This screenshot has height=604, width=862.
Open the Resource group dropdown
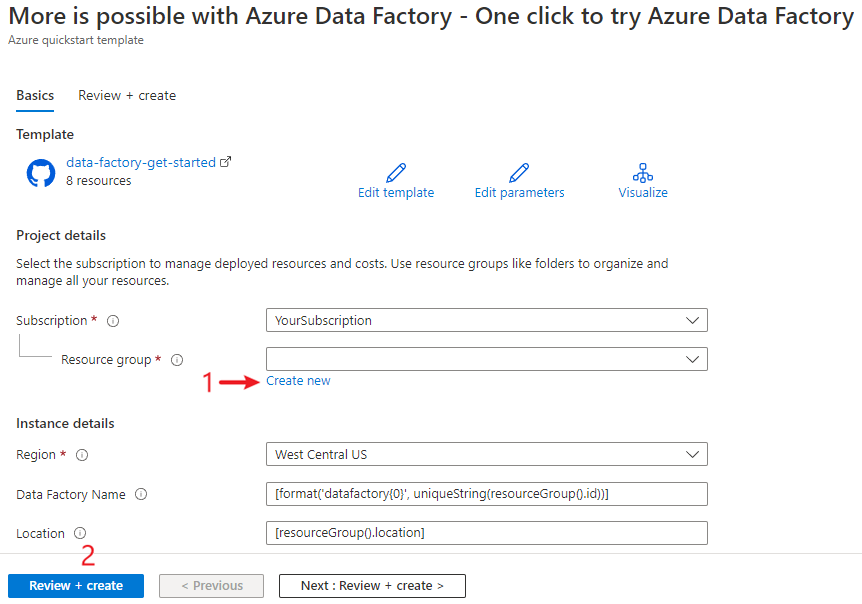point(487,359)
